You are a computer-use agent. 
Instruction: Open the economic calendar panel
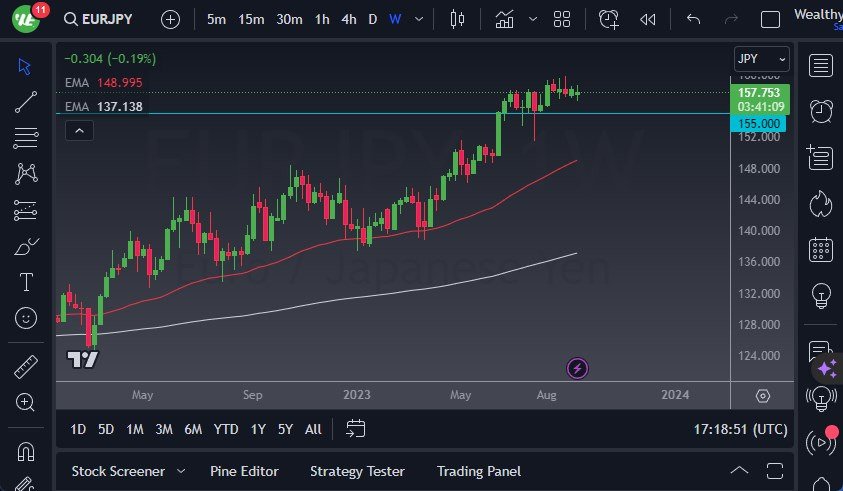coord(821,249)
